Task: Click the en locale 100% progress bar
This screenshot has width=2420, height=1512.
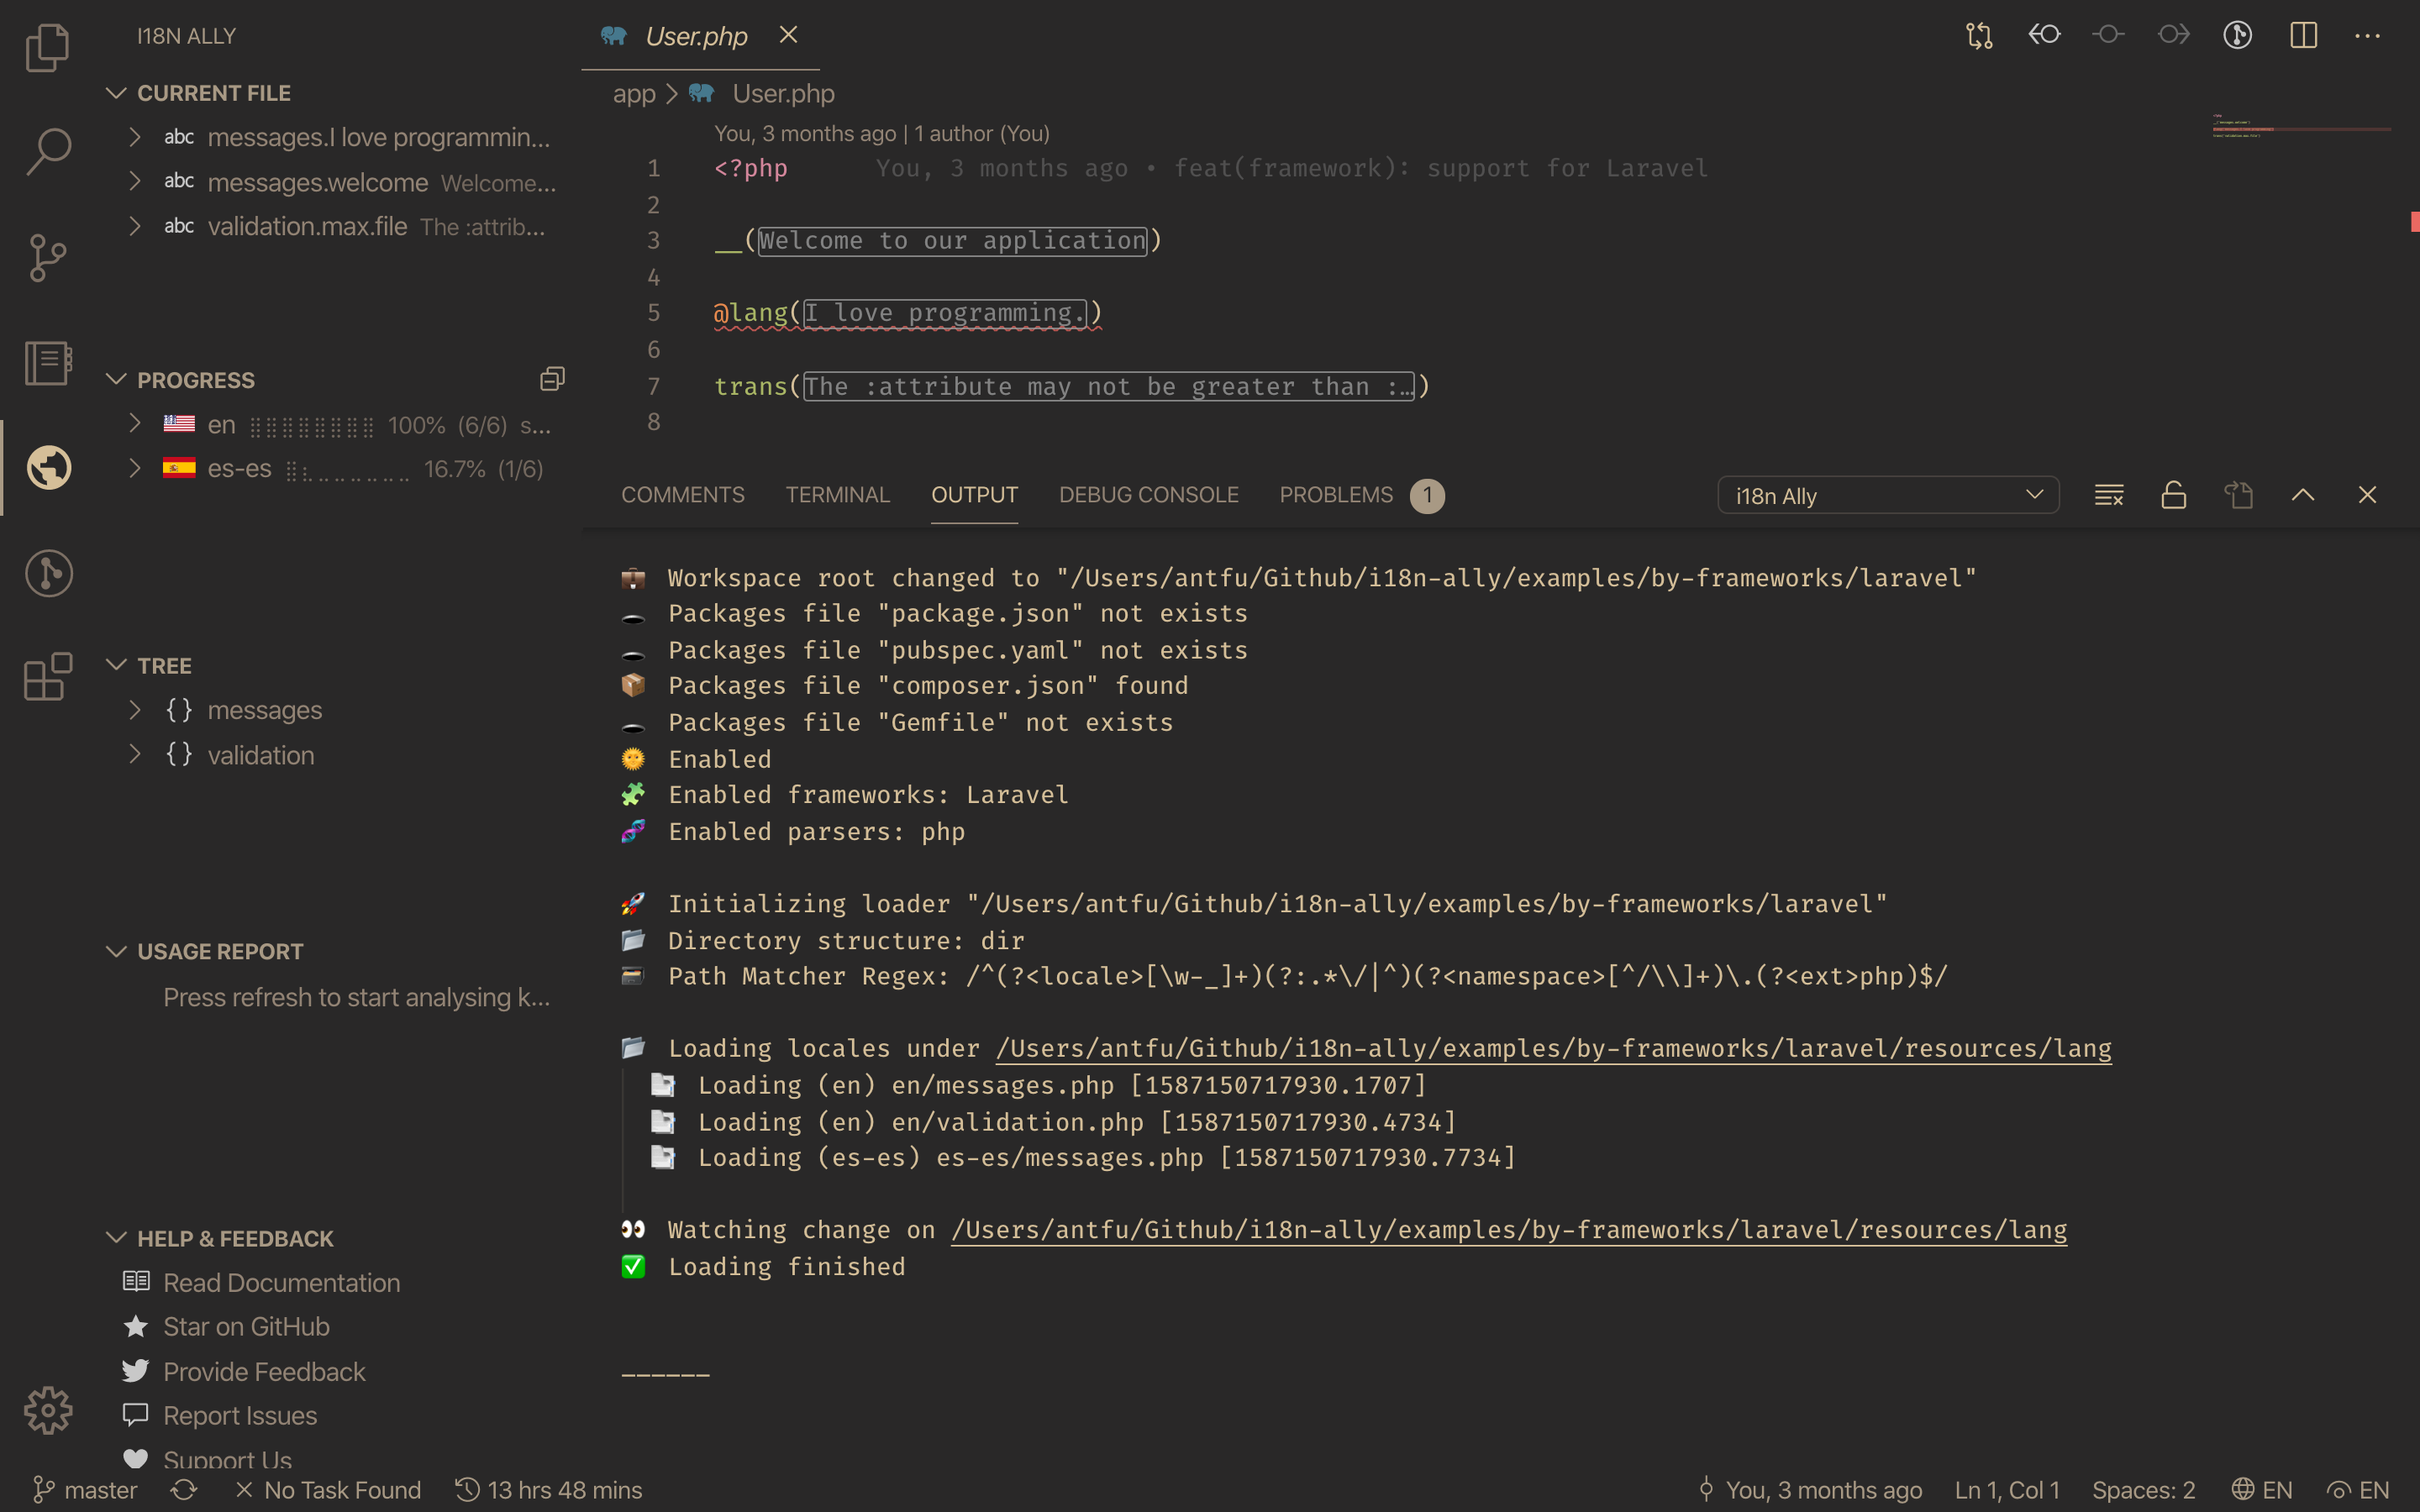Action: (311, 424)
